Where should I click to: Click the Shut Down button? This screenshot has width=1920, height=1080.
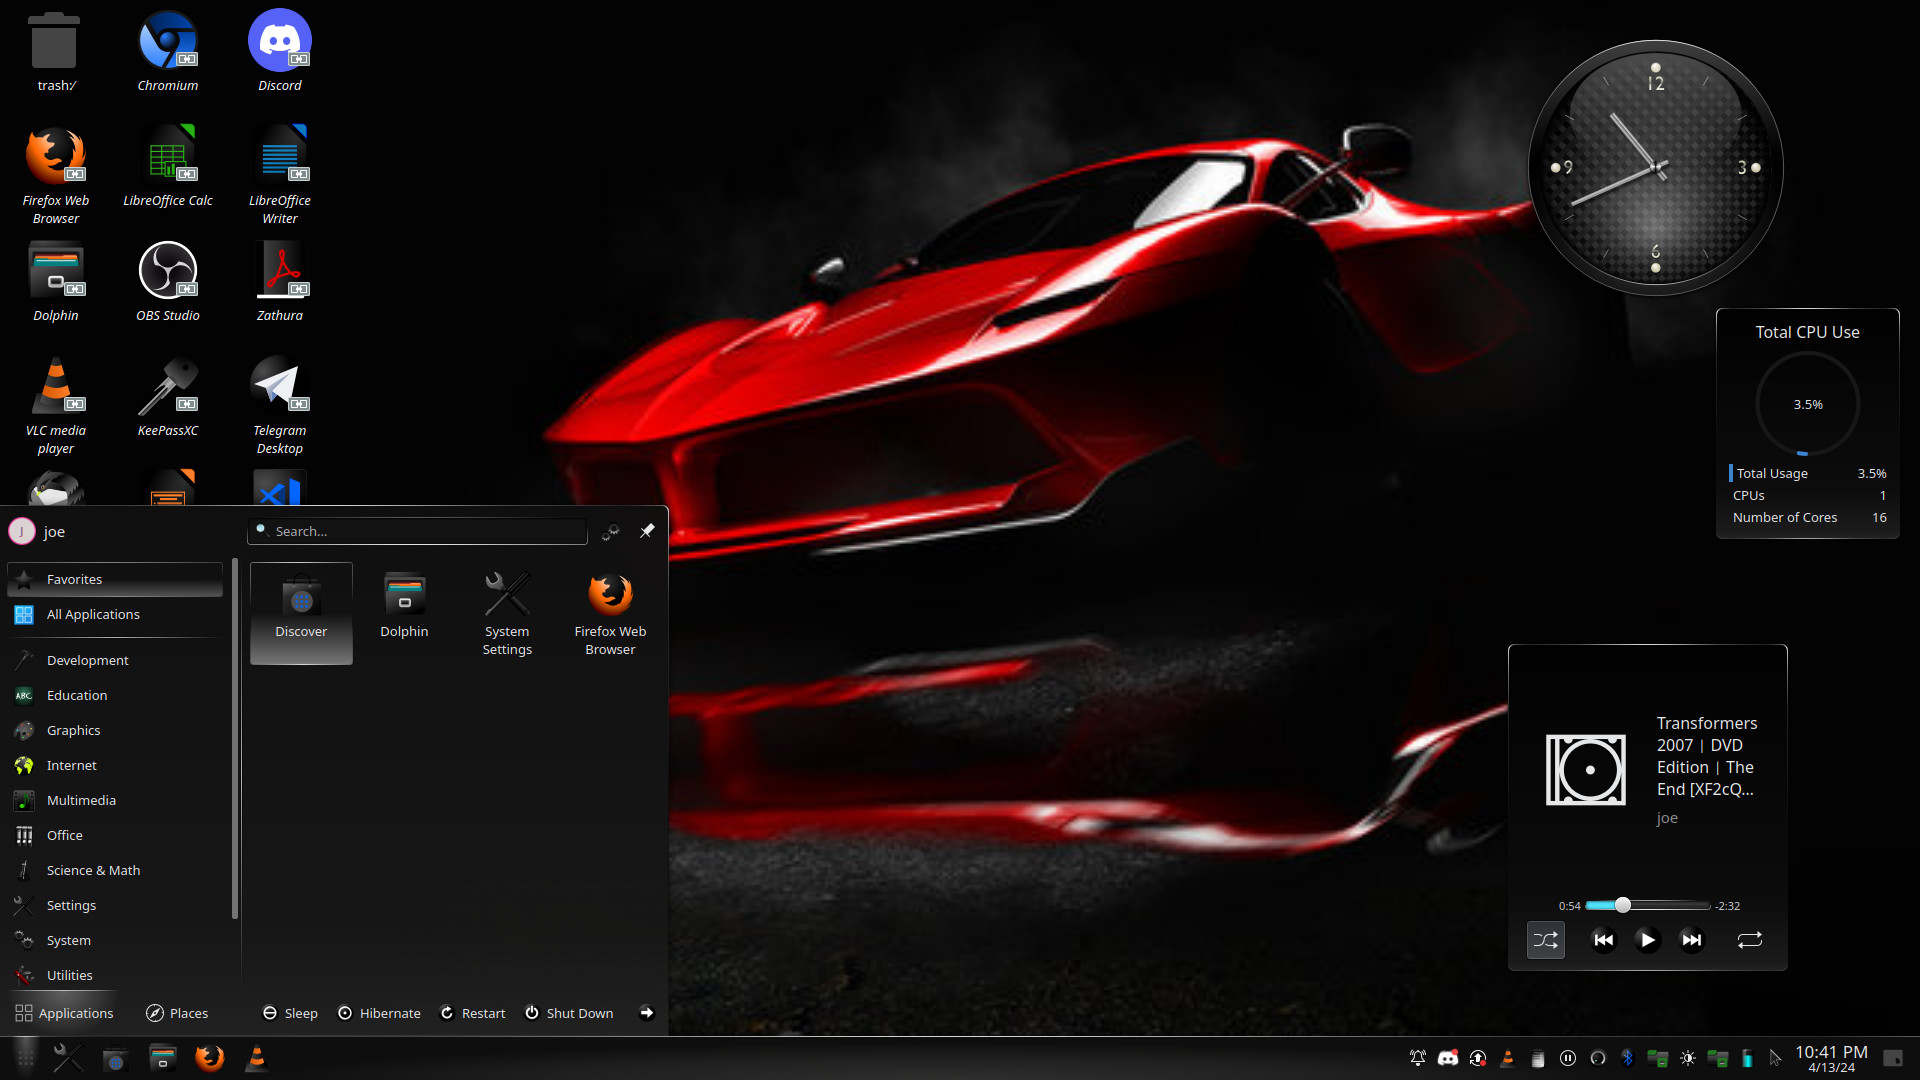568,1012
